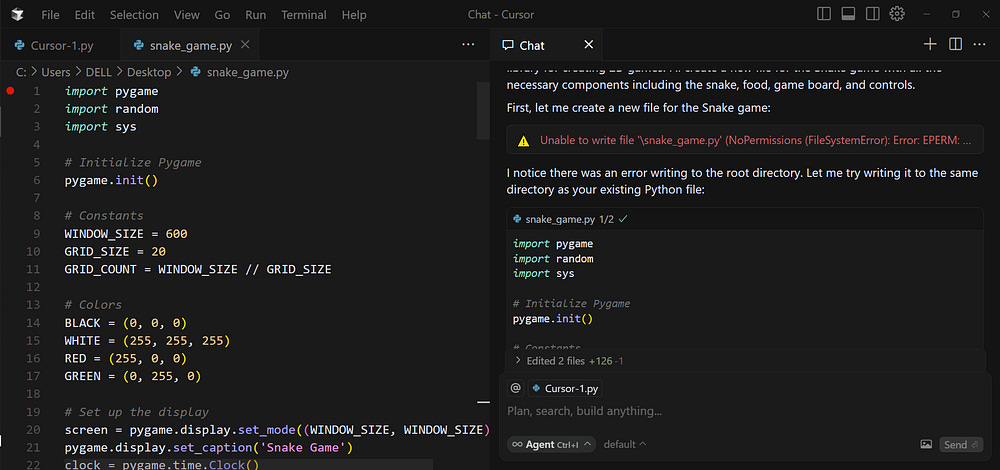This screenshot has width=1000, height=470.
Task: Open the Selection menu
Action: (x=134, y=15)
